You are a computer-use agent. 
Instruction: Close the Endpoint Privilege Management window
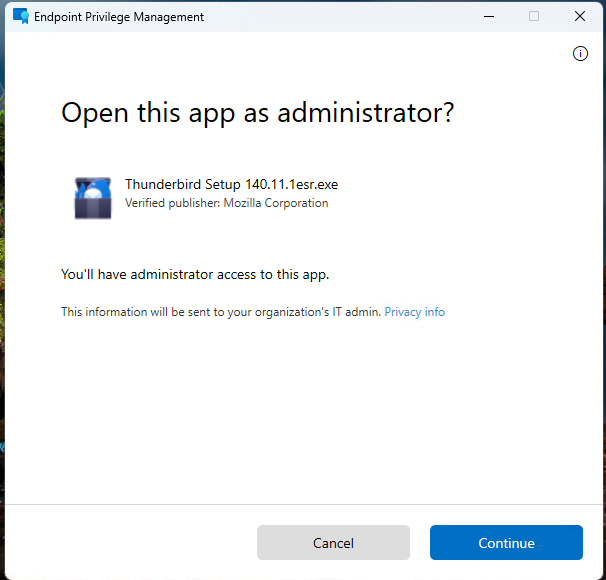coord(580,16)
